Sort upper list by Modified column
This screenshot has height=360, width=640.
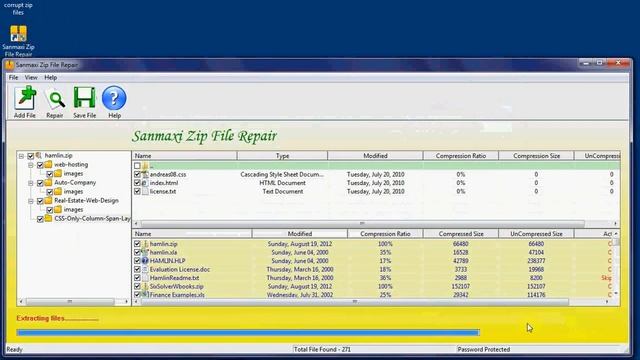pos(375,156)
